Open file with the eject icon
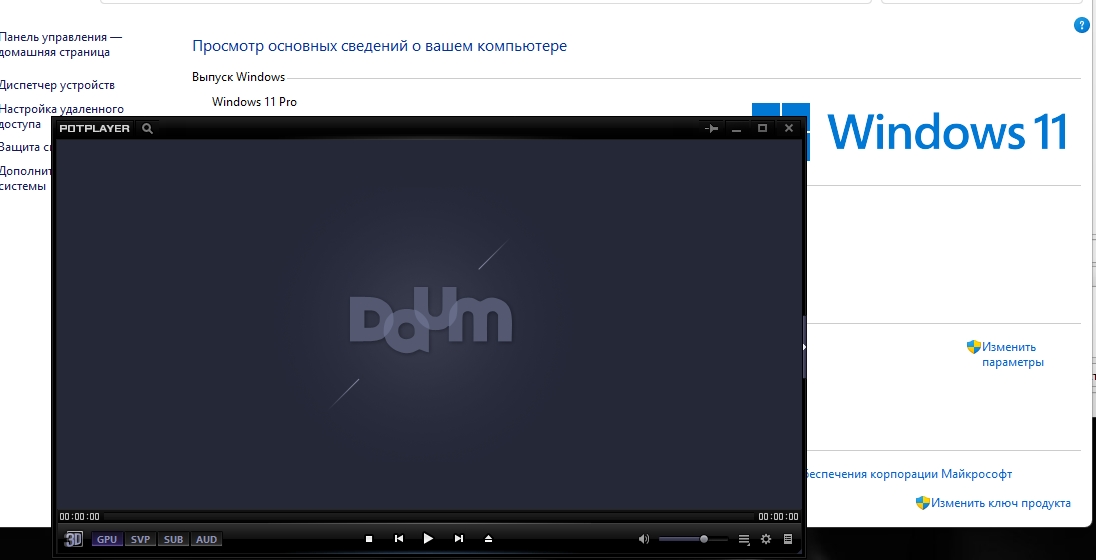1096x560 pixels. pos(489,539)
